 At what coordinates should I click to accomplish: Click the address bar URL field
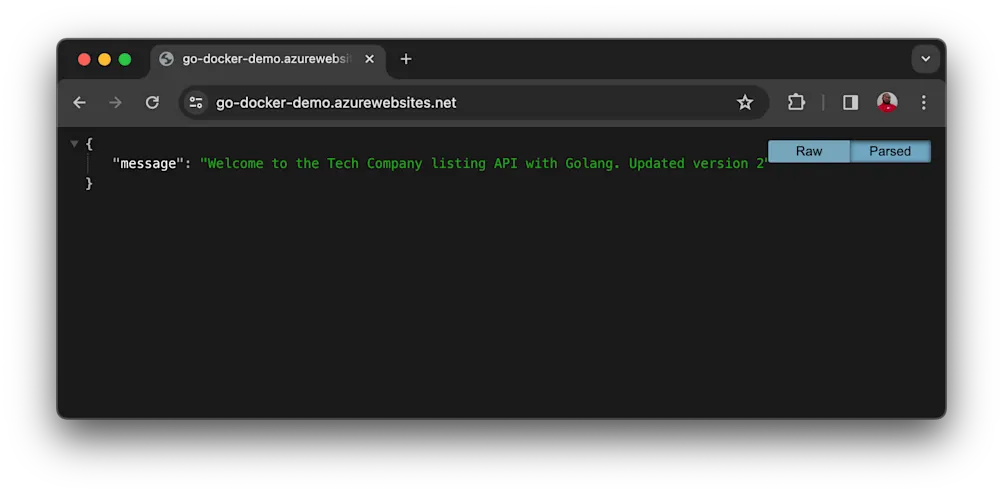(x=473, y=102)
